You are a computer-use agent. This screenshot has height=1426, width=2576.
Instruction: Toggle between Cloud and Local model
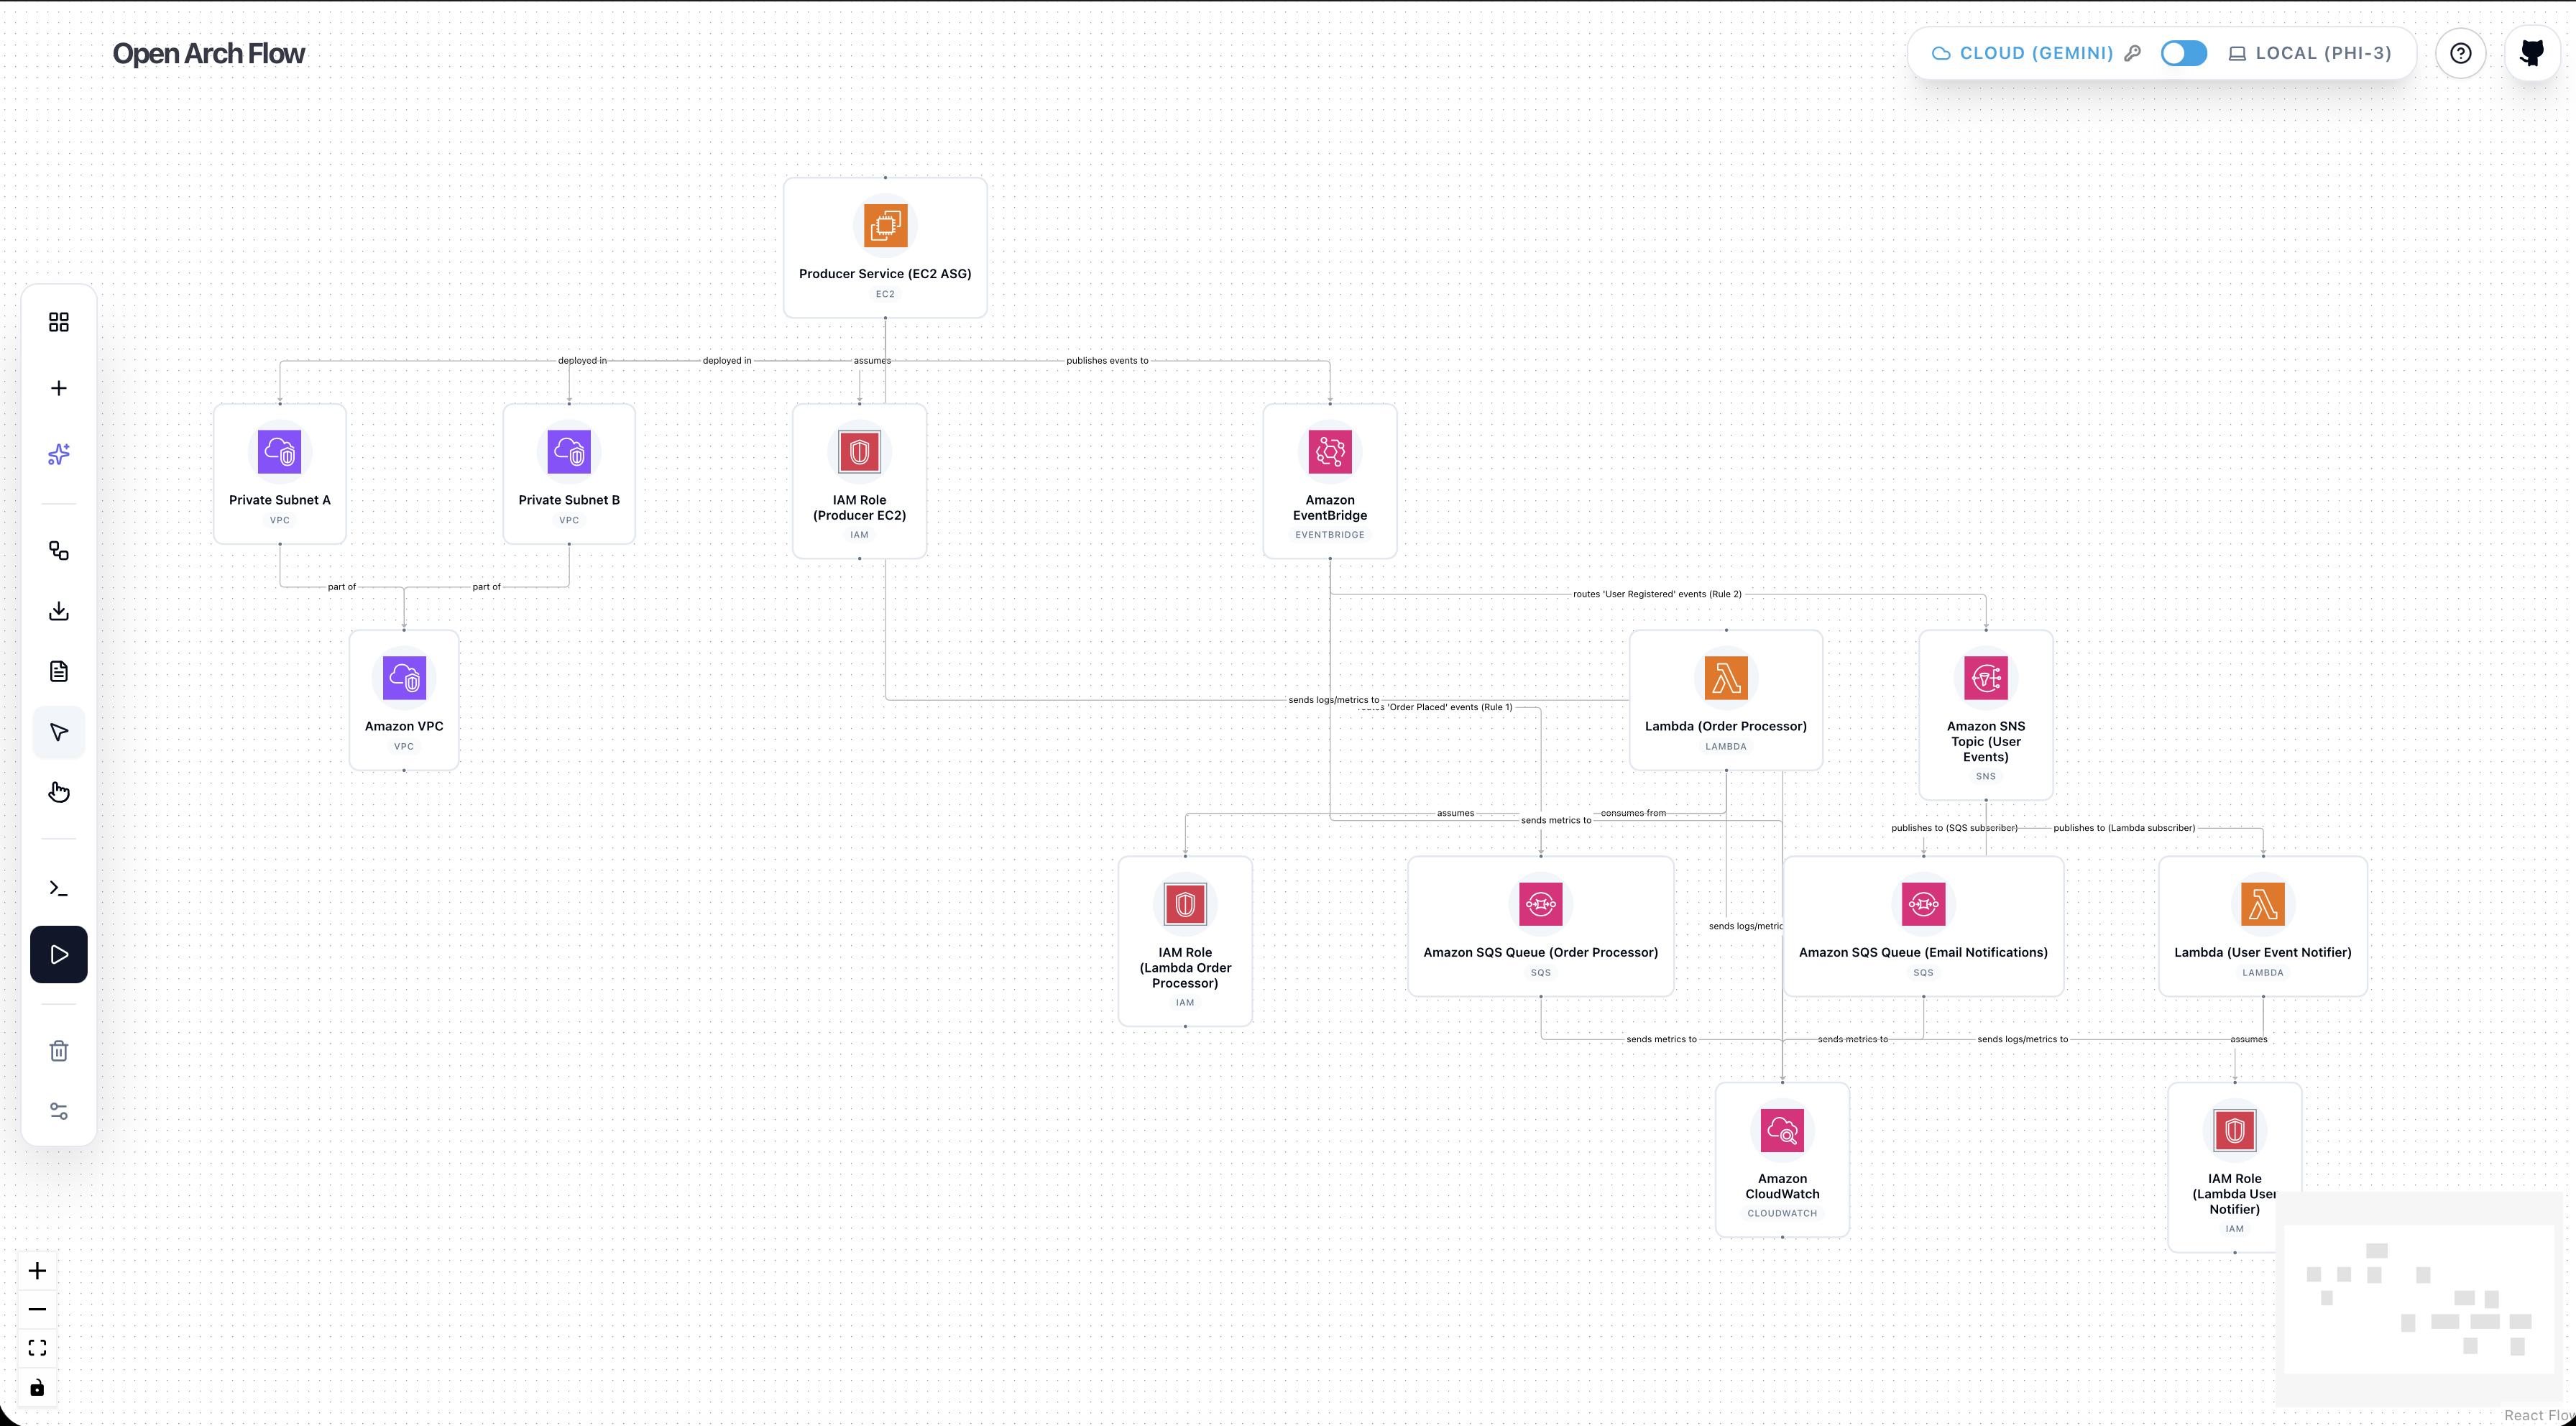point(2183,53)
